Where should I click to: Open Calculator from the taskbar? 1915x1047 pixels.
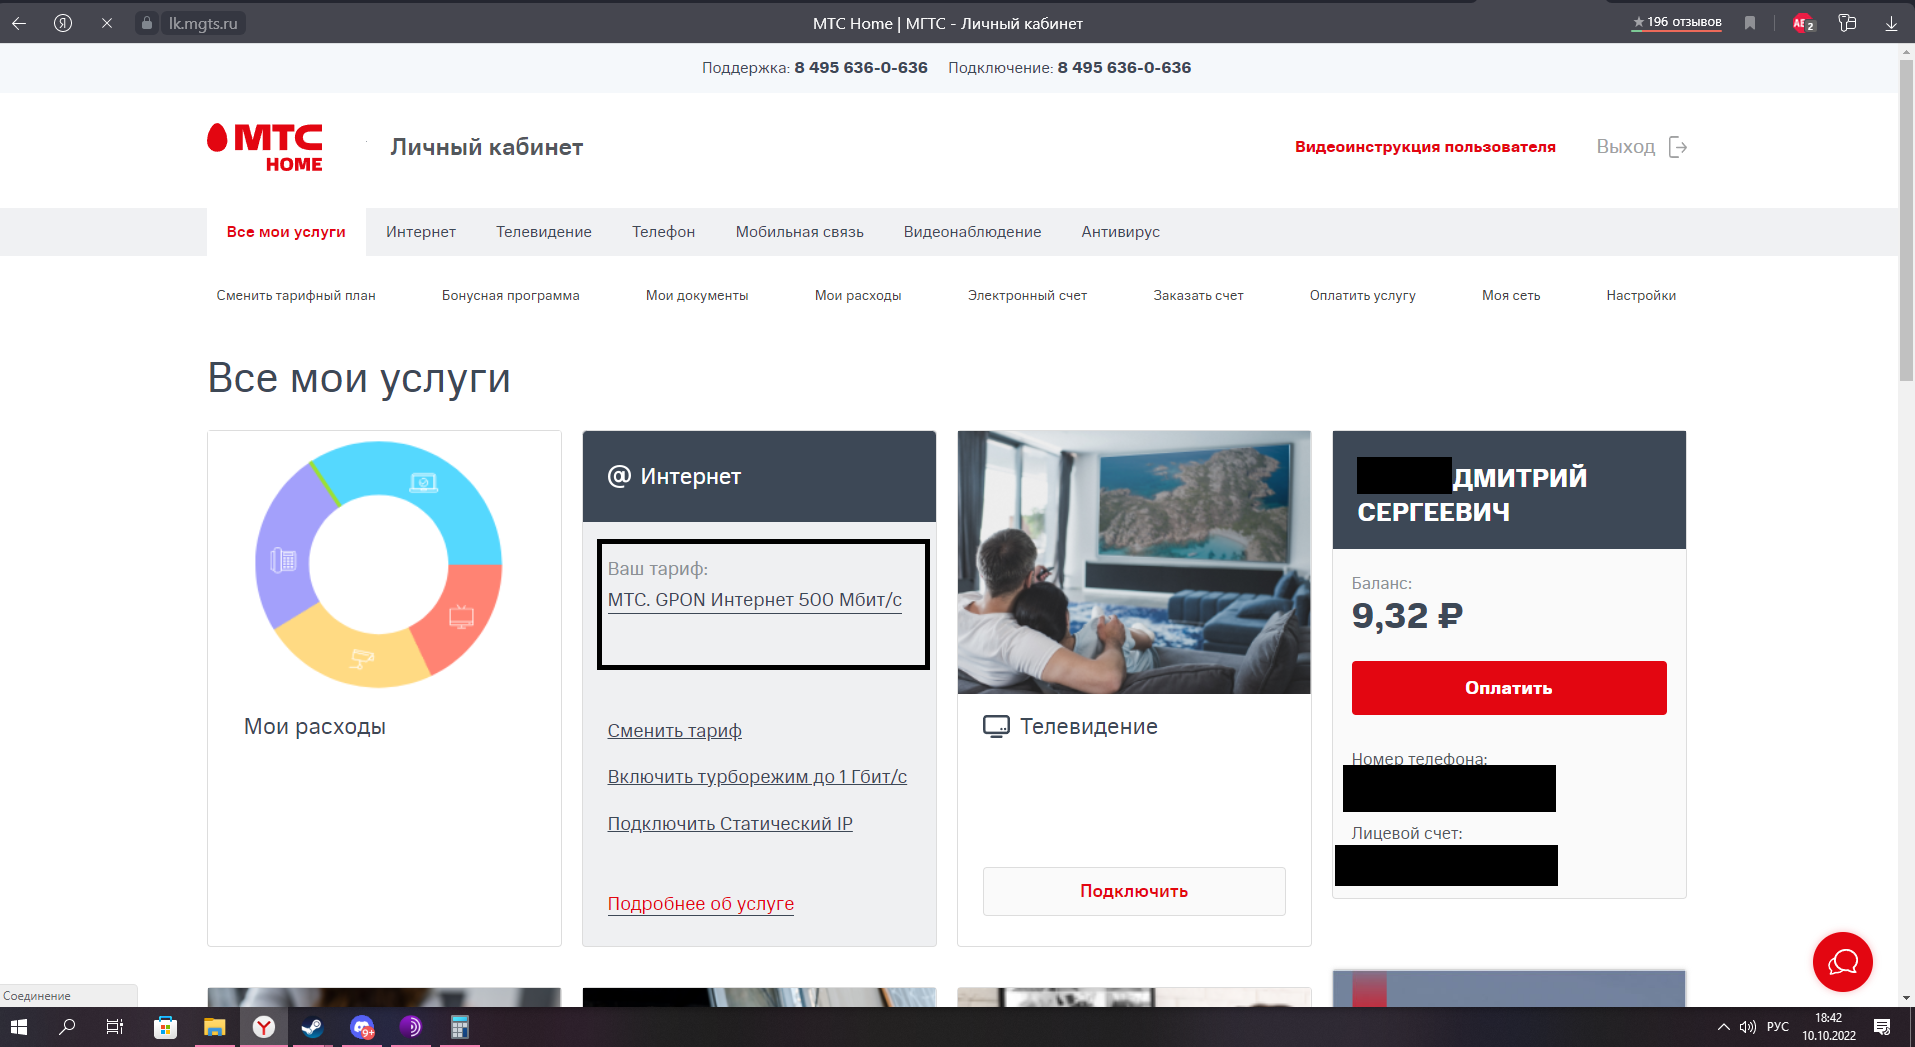pyautogui.click(x=460, y=1027)
